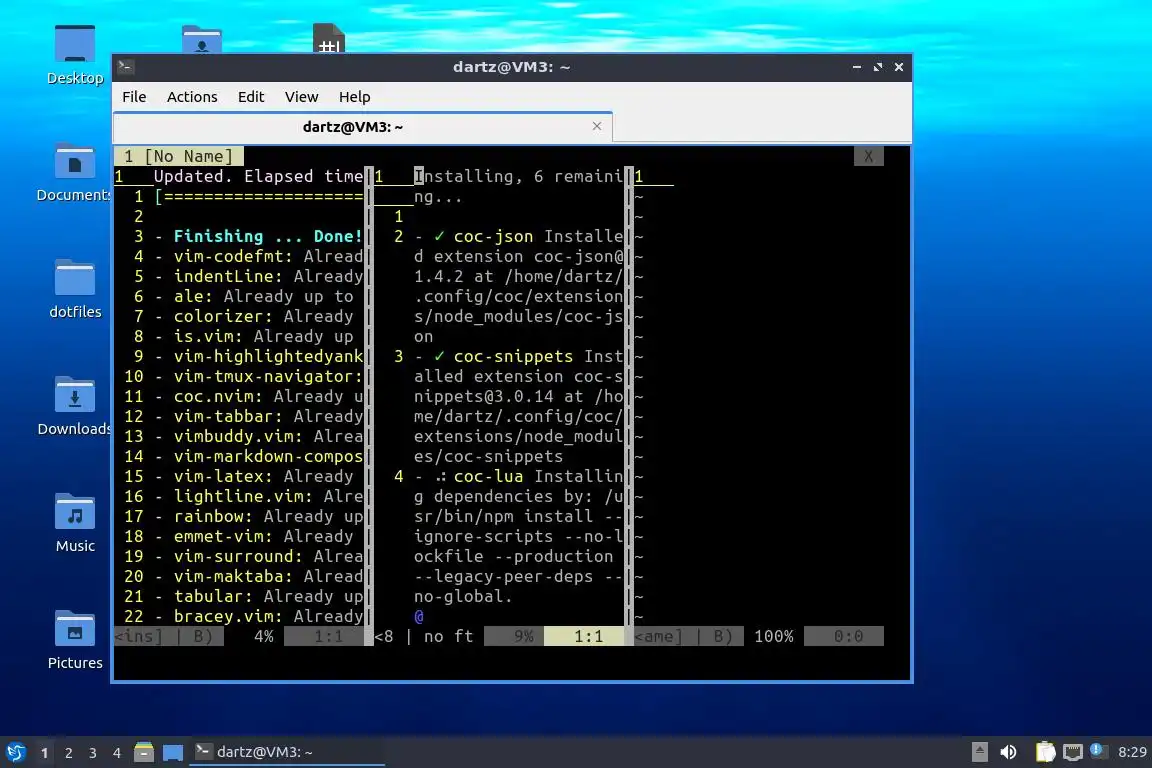Image resolution: width=1152 pixels, height=768 pixels.
Task: Click the coc-snippets Installed line
Action: [518, 356]
